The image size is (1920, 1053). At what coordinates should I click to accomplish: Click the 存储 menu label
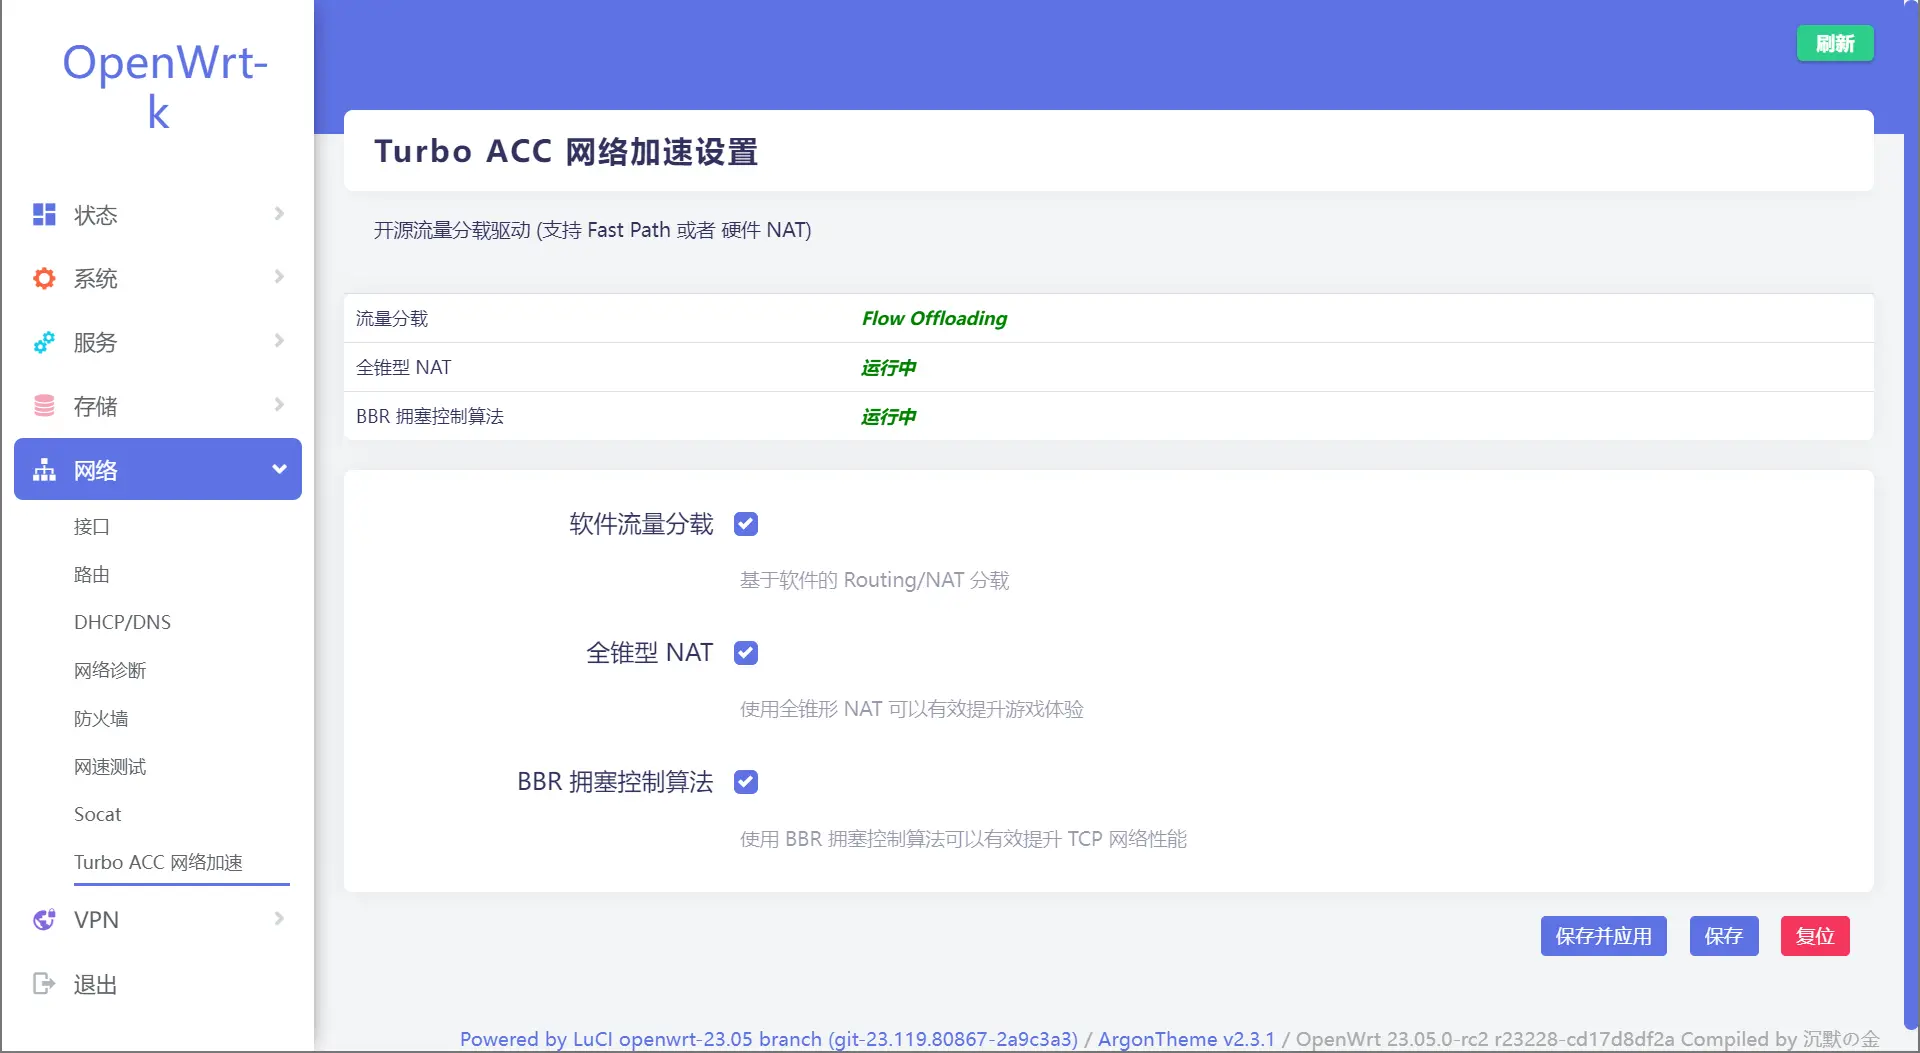95,406
